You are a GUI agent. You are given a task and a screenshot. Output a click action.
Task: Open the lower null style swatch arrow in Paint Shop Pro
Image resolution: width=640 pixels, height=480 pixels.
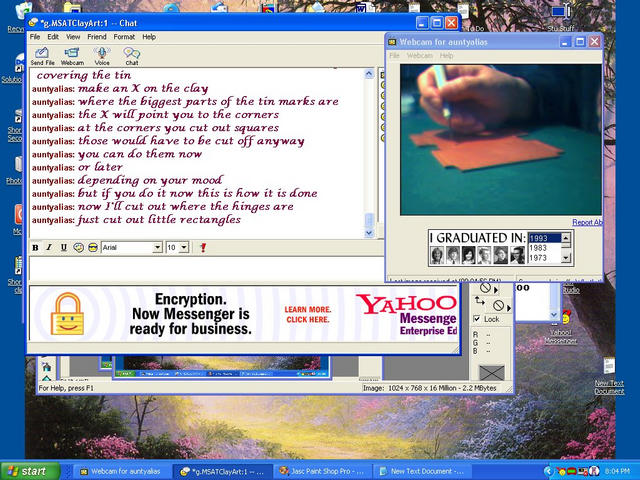(509, 308)
